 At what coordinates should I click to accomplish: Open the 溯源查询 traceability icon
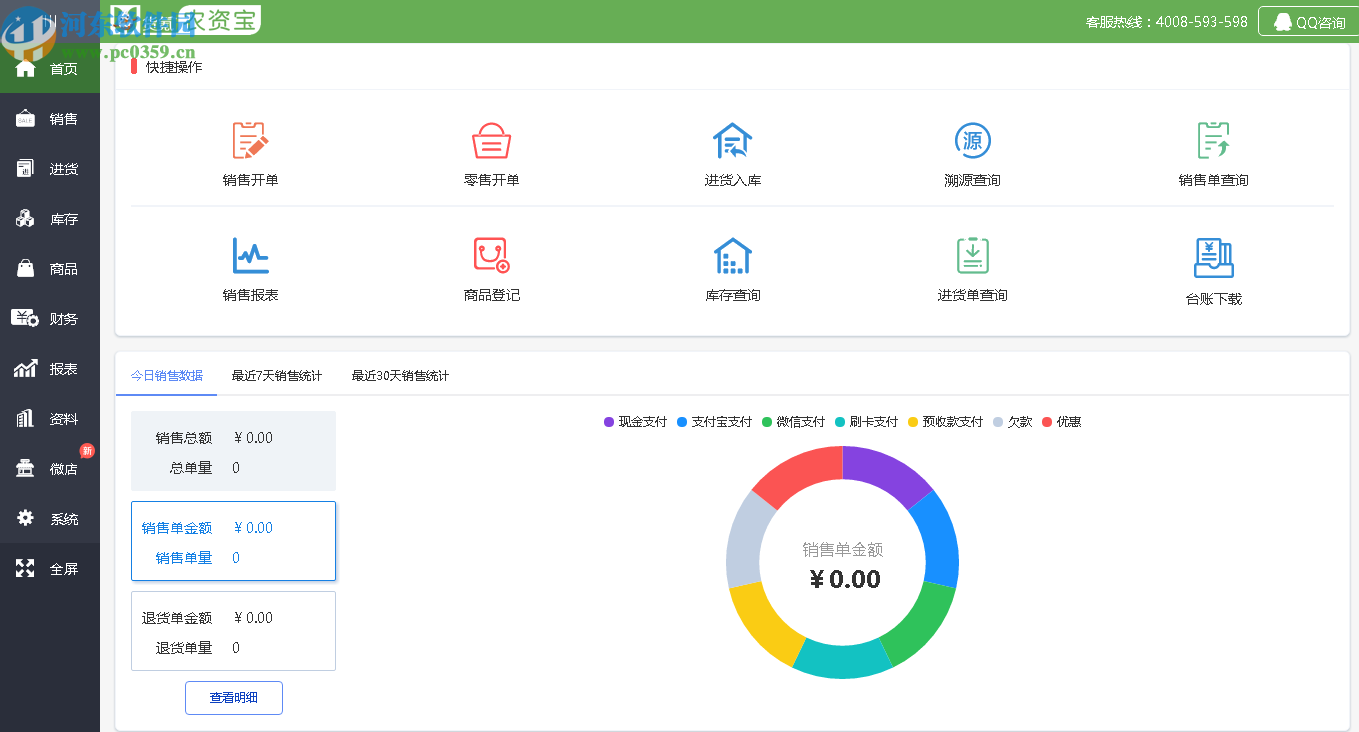(x=972, y=141)
